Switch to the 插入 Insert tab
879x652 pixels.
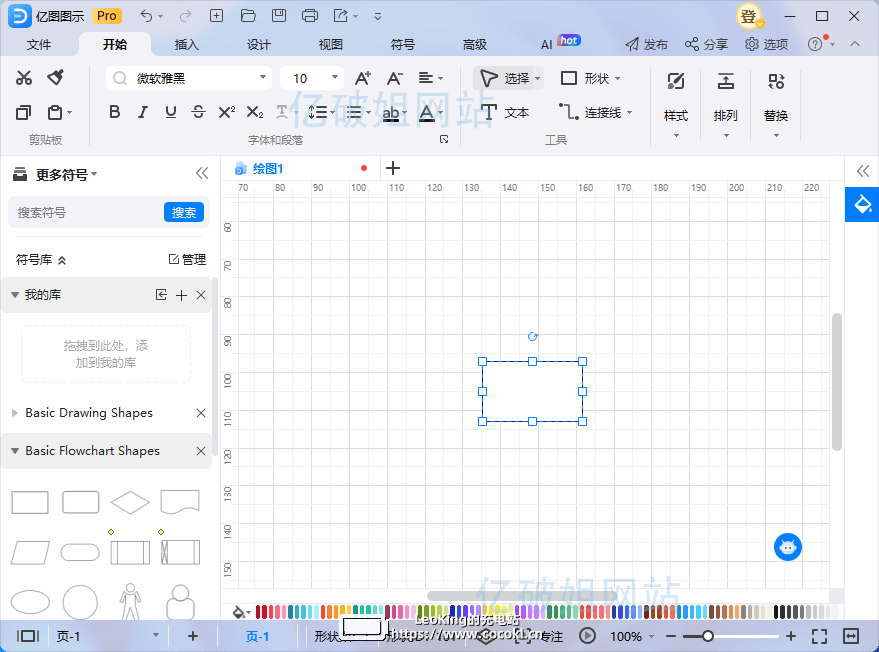coord(187,44)
